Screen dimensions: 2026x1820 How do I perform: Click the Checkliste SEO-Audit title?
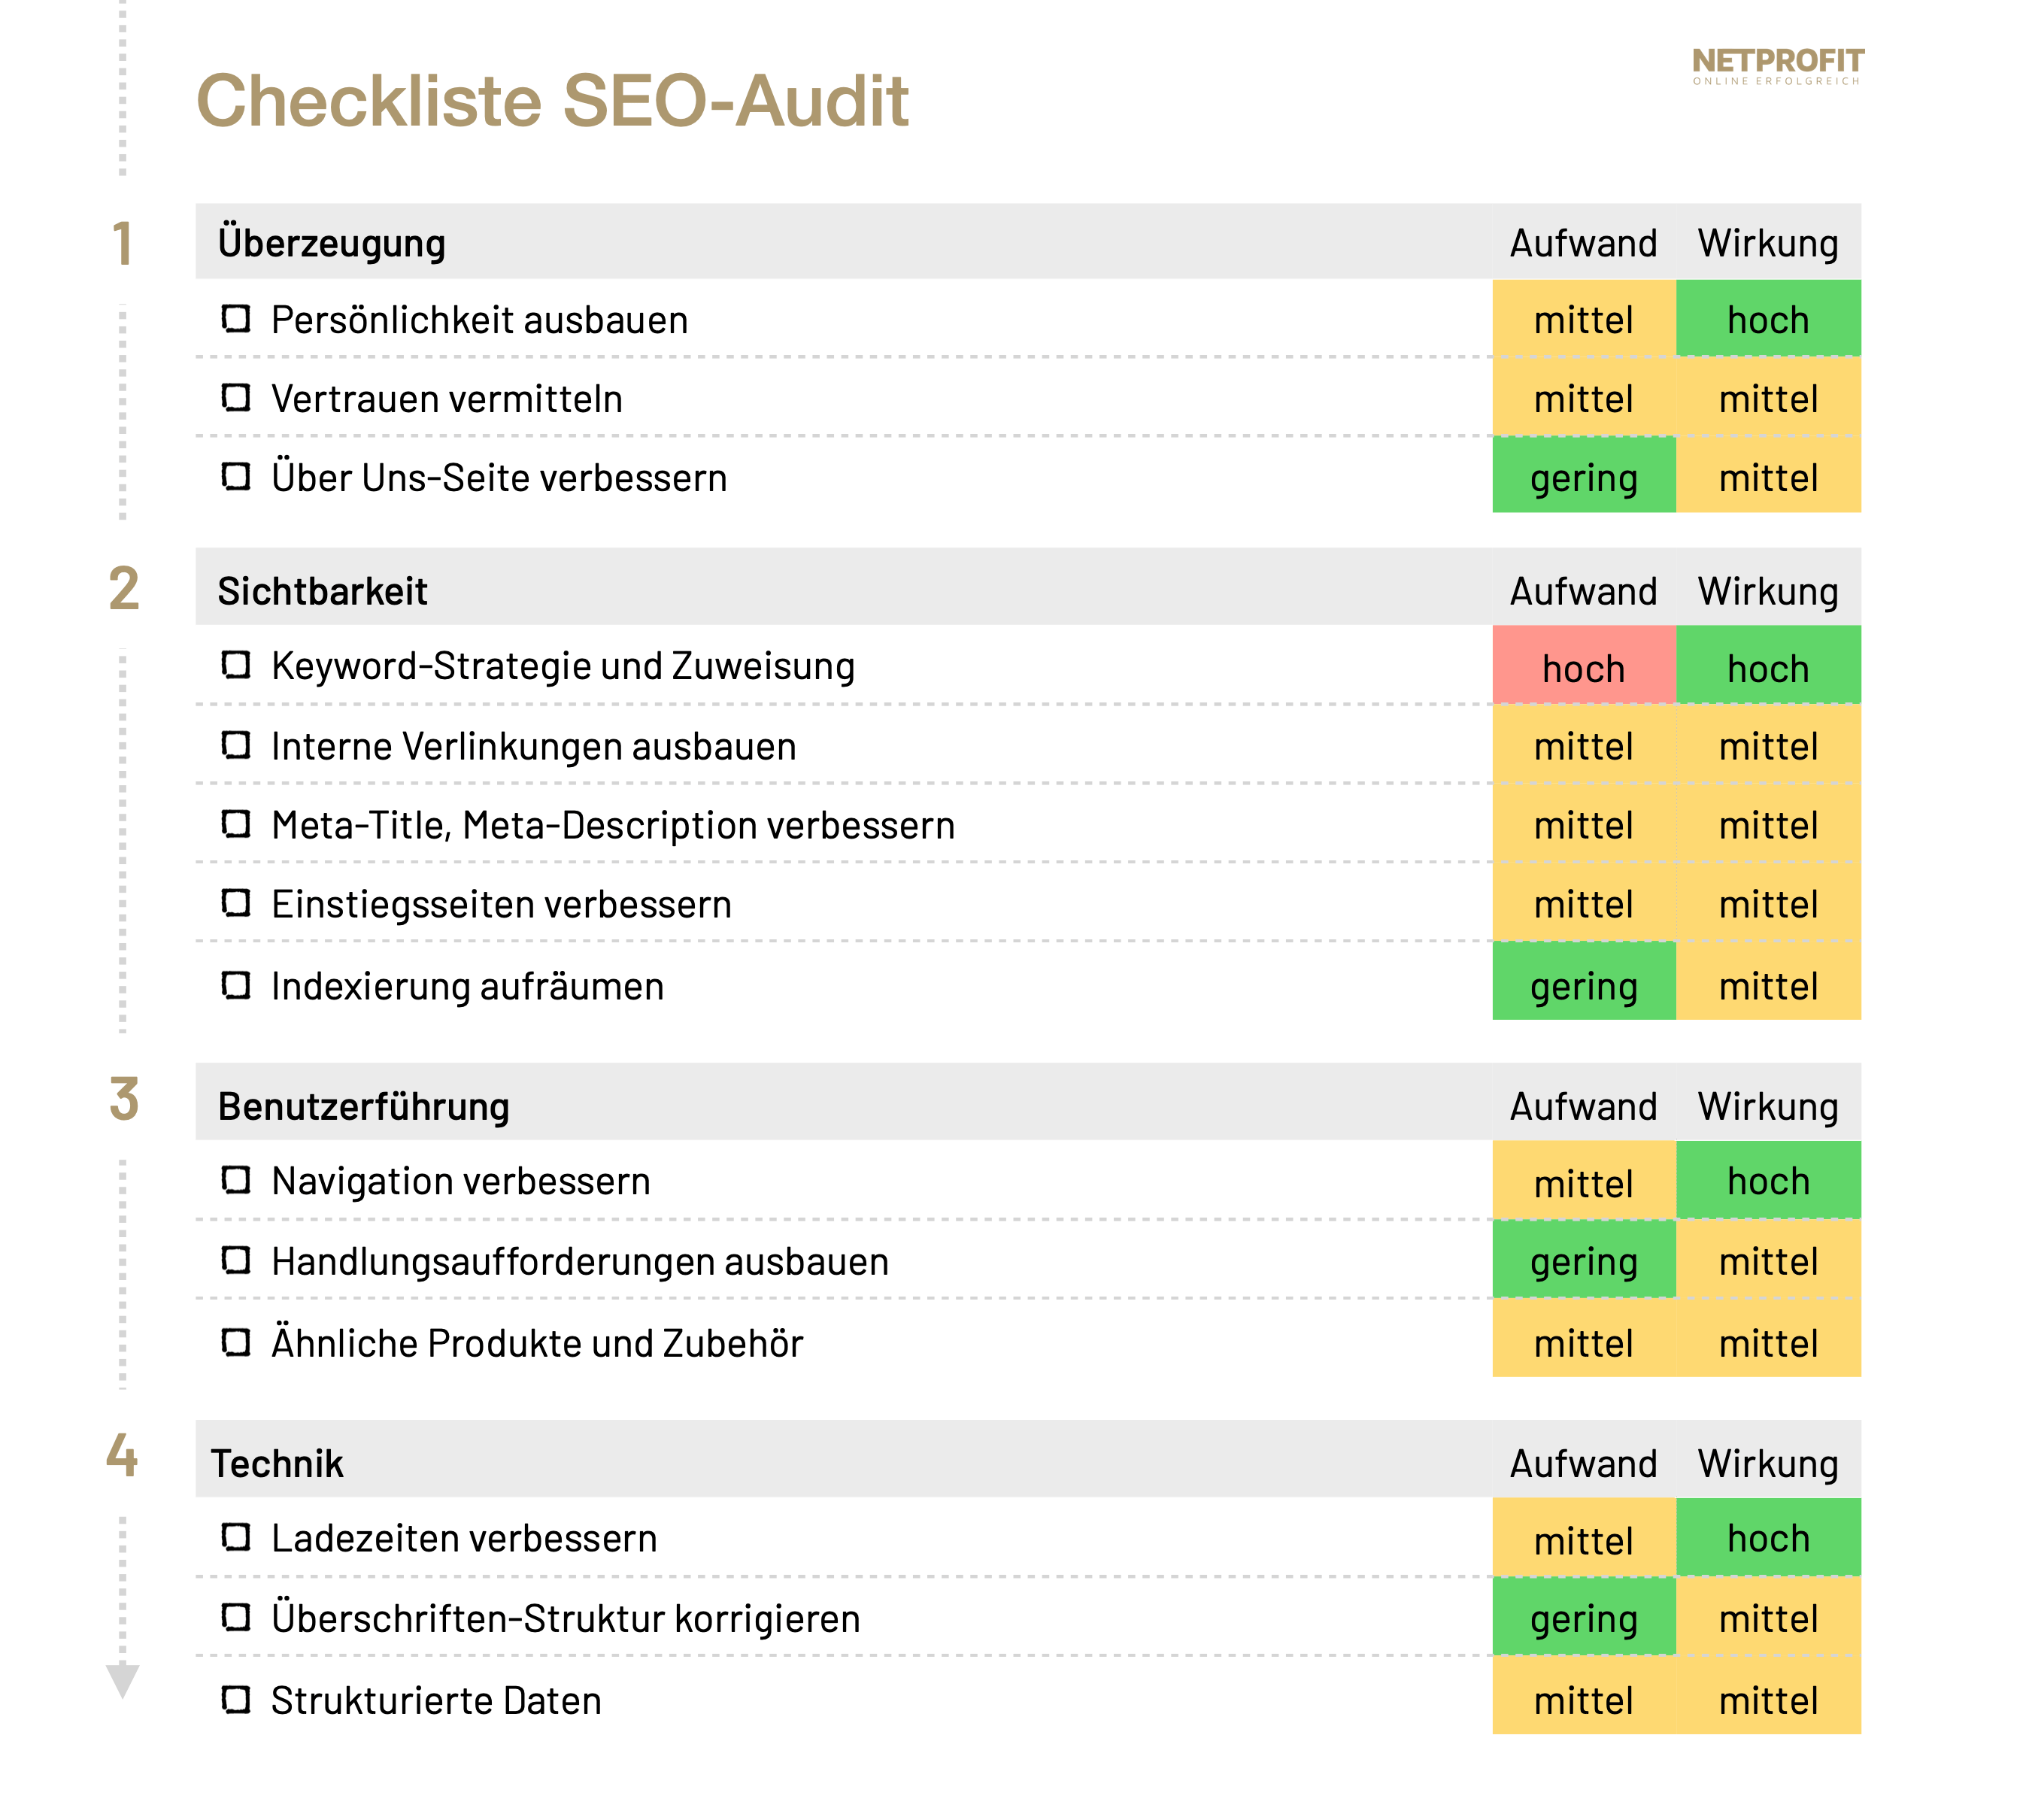coord(552,101)
